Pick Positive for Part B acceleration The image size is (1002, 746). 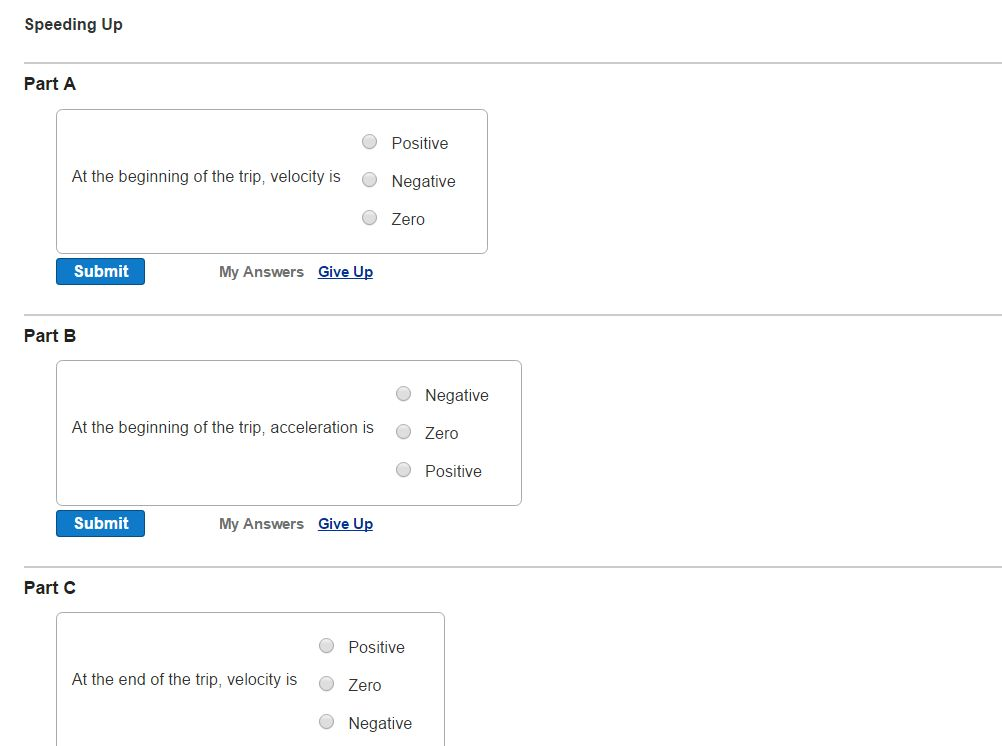coord(403,470)
